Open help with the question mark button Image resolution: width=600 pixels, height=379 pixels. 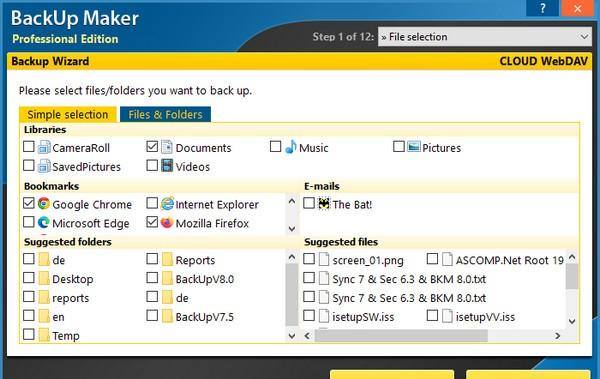[x=542, y=8]
